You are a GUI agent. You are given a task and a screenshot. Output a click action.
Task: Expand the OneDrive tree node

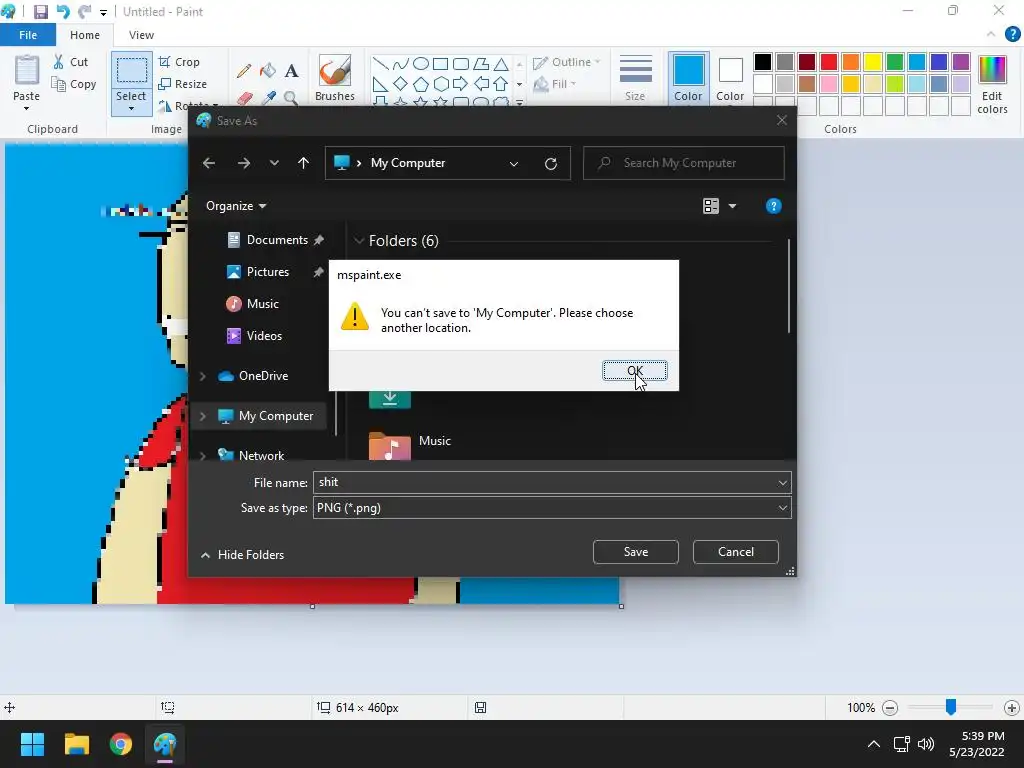(x=202, y=376)
